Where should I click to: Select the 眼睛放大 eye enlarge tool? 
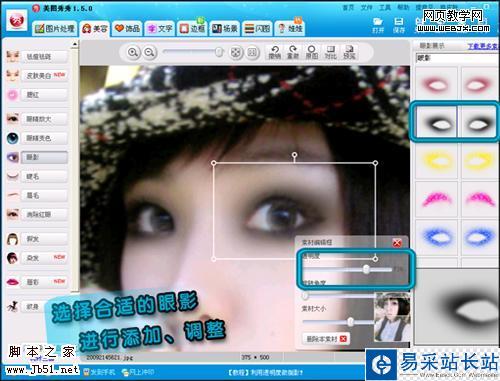[x=38, y=119]
